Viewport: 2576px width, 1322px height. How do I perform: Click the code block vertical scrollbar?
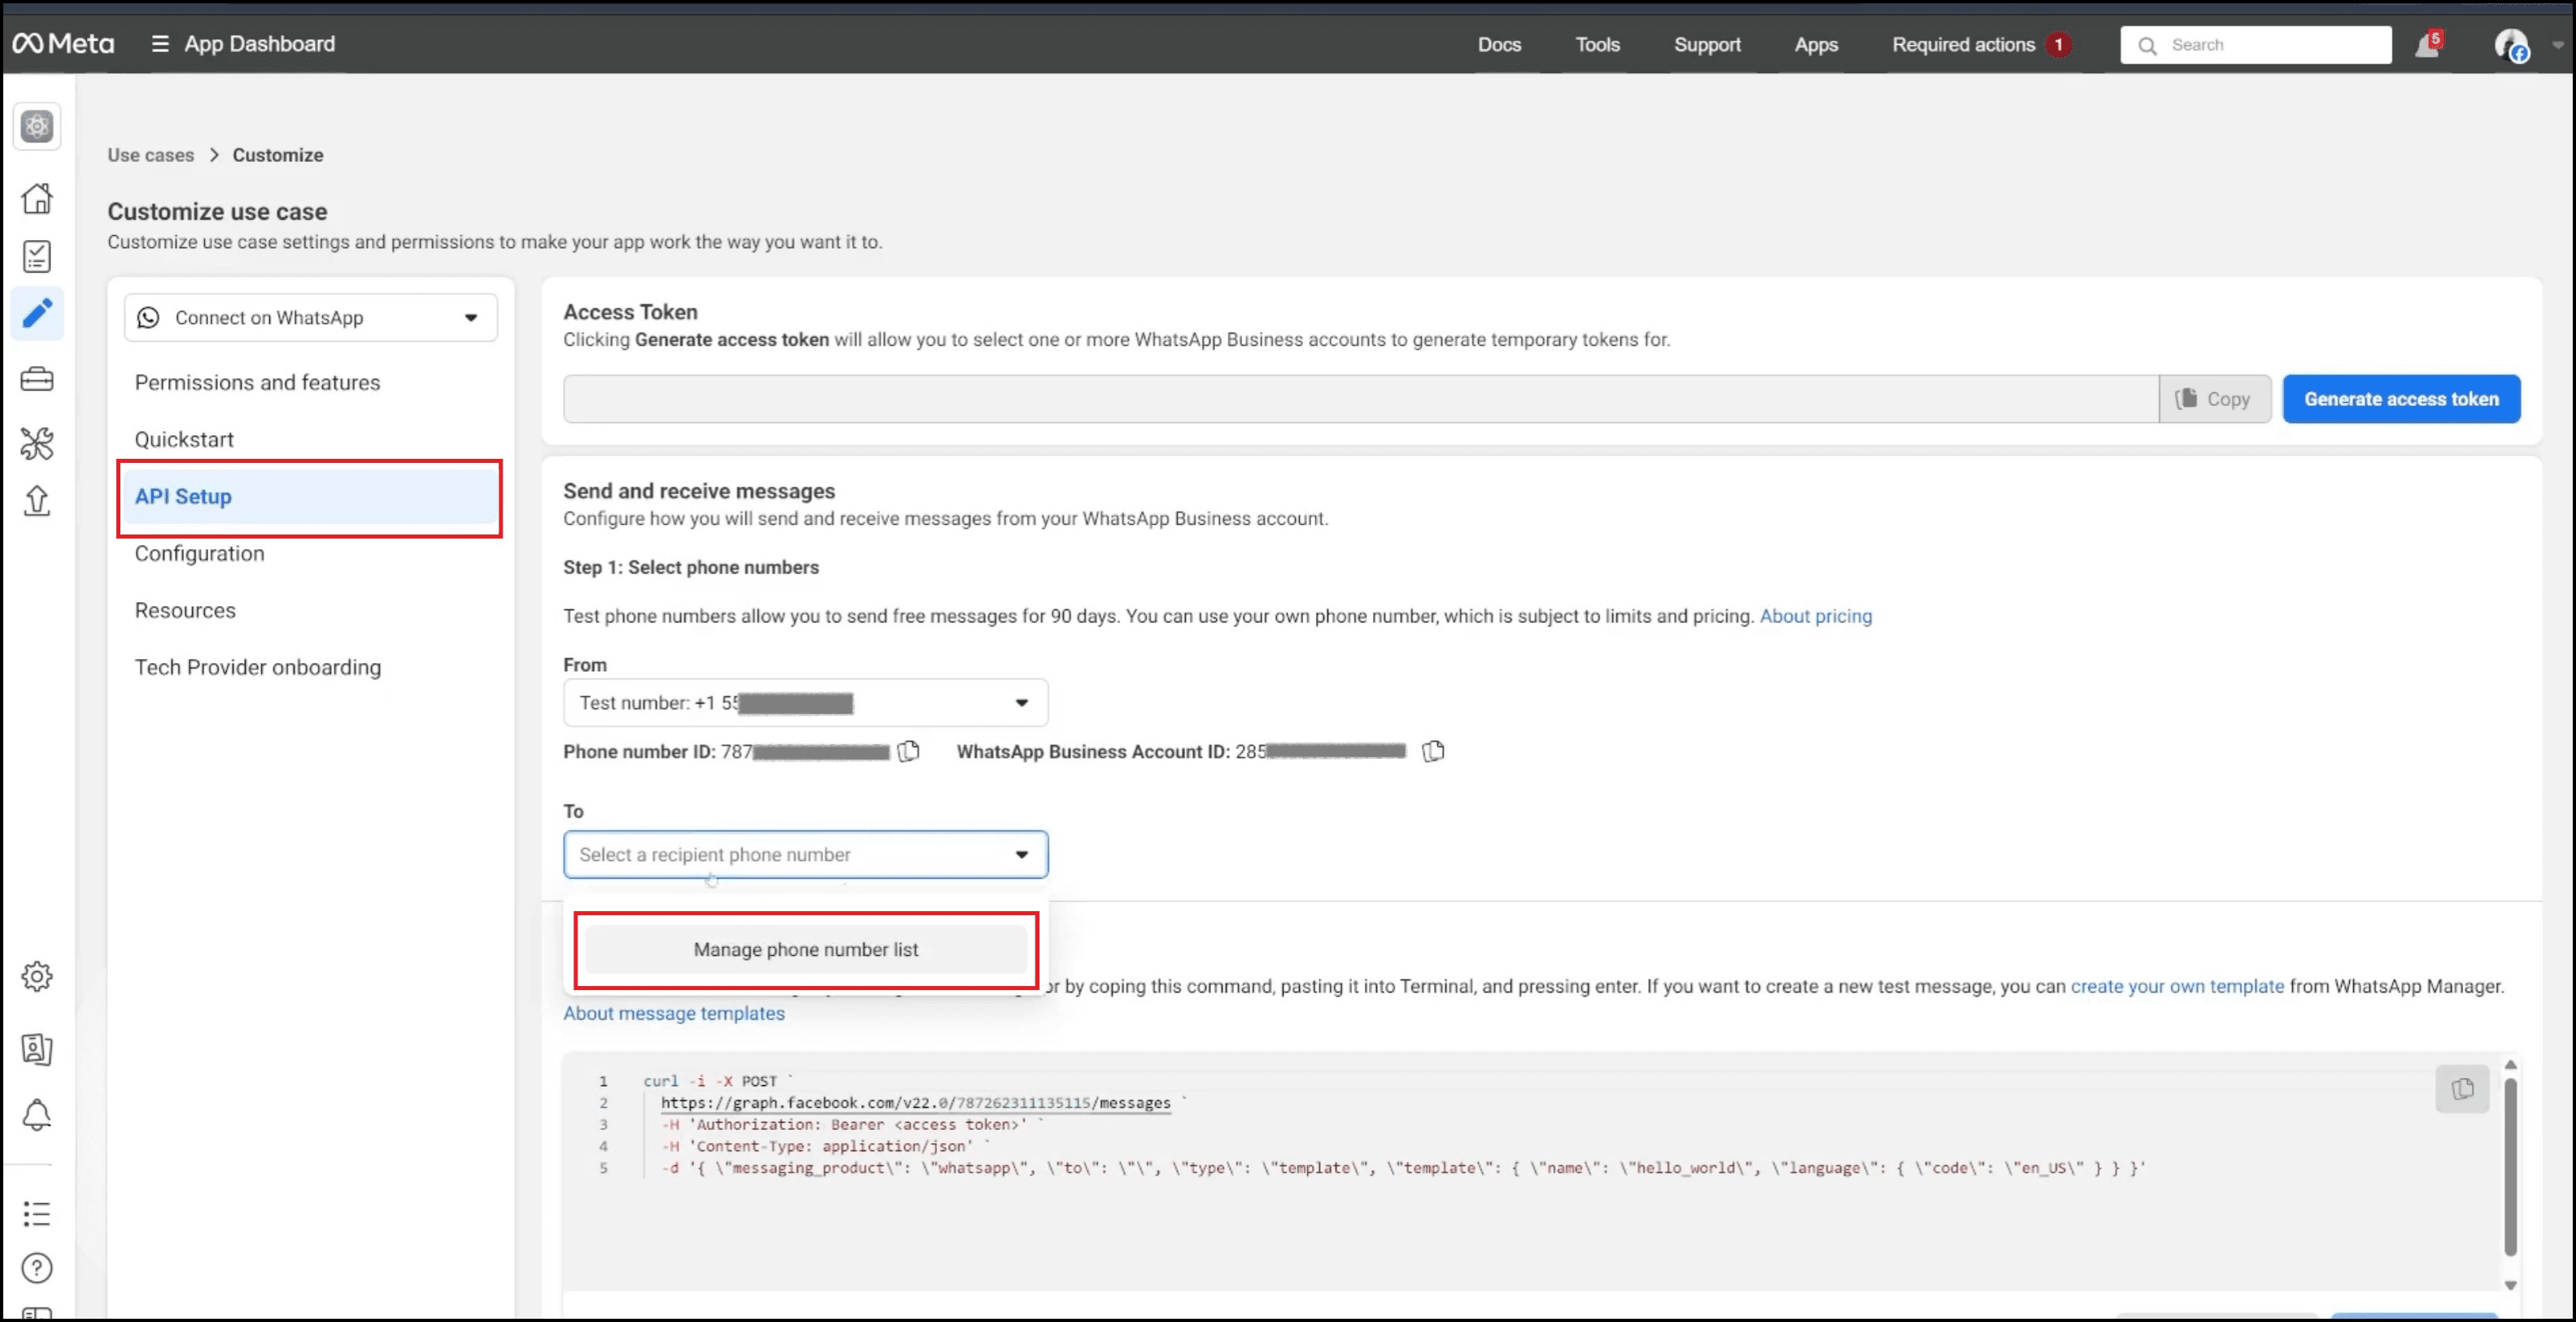(2510, 1165)
